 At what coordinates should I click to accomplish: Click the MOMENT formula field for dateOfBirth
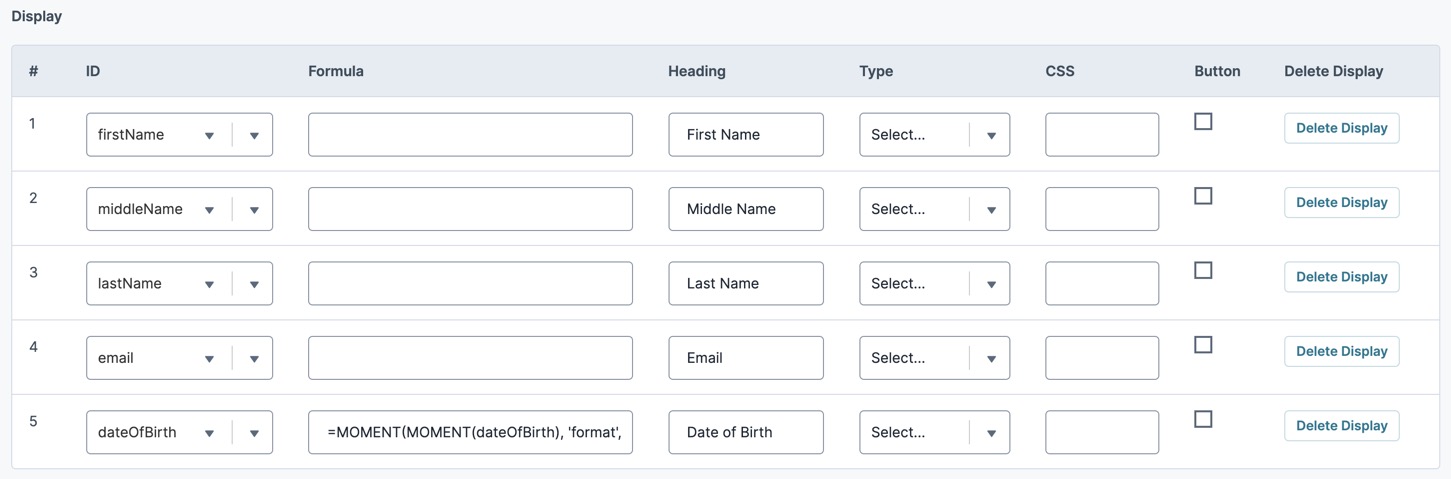click(x=470, y=432)
